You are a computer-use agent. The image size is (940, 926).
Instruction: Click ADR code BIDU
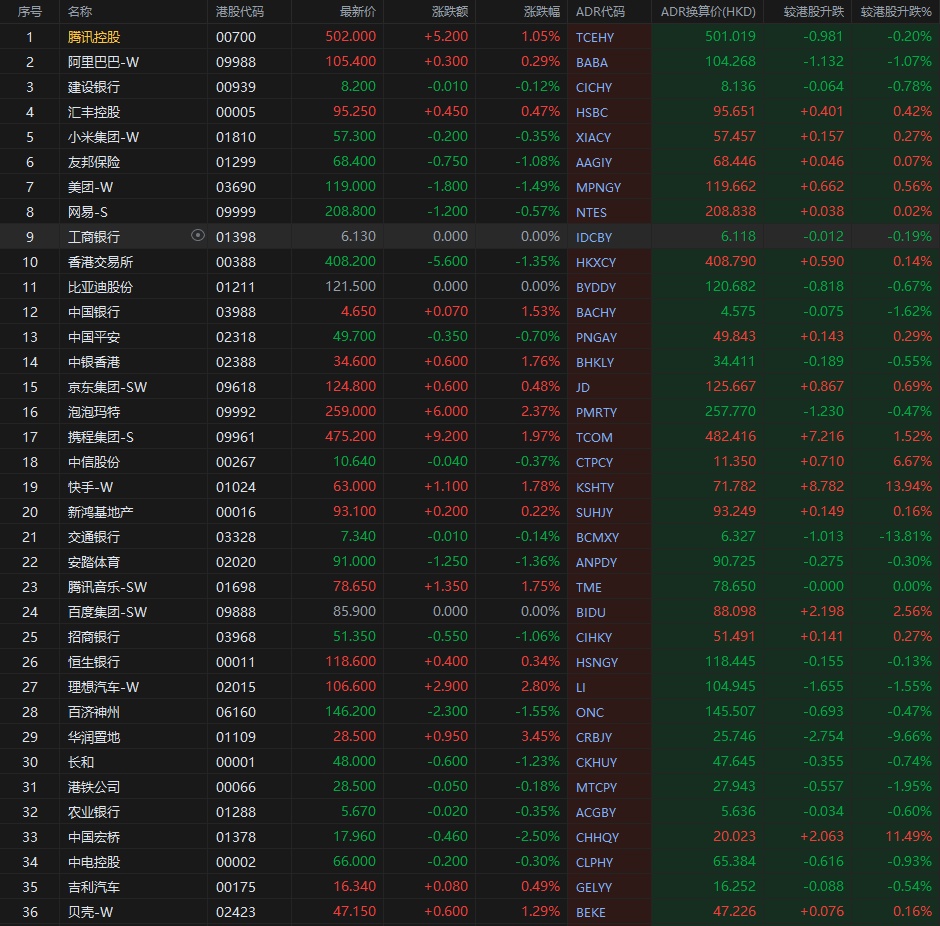(x=590, y=613)
